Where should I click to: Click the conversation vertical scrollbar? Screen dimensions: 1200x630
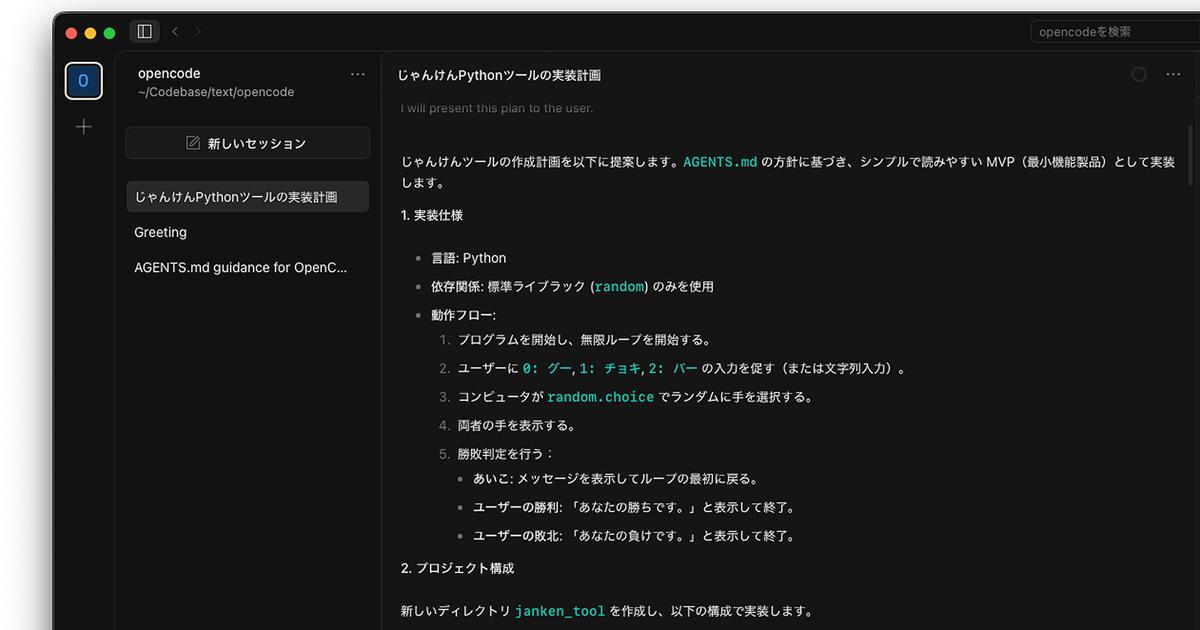coord(1190,155)
